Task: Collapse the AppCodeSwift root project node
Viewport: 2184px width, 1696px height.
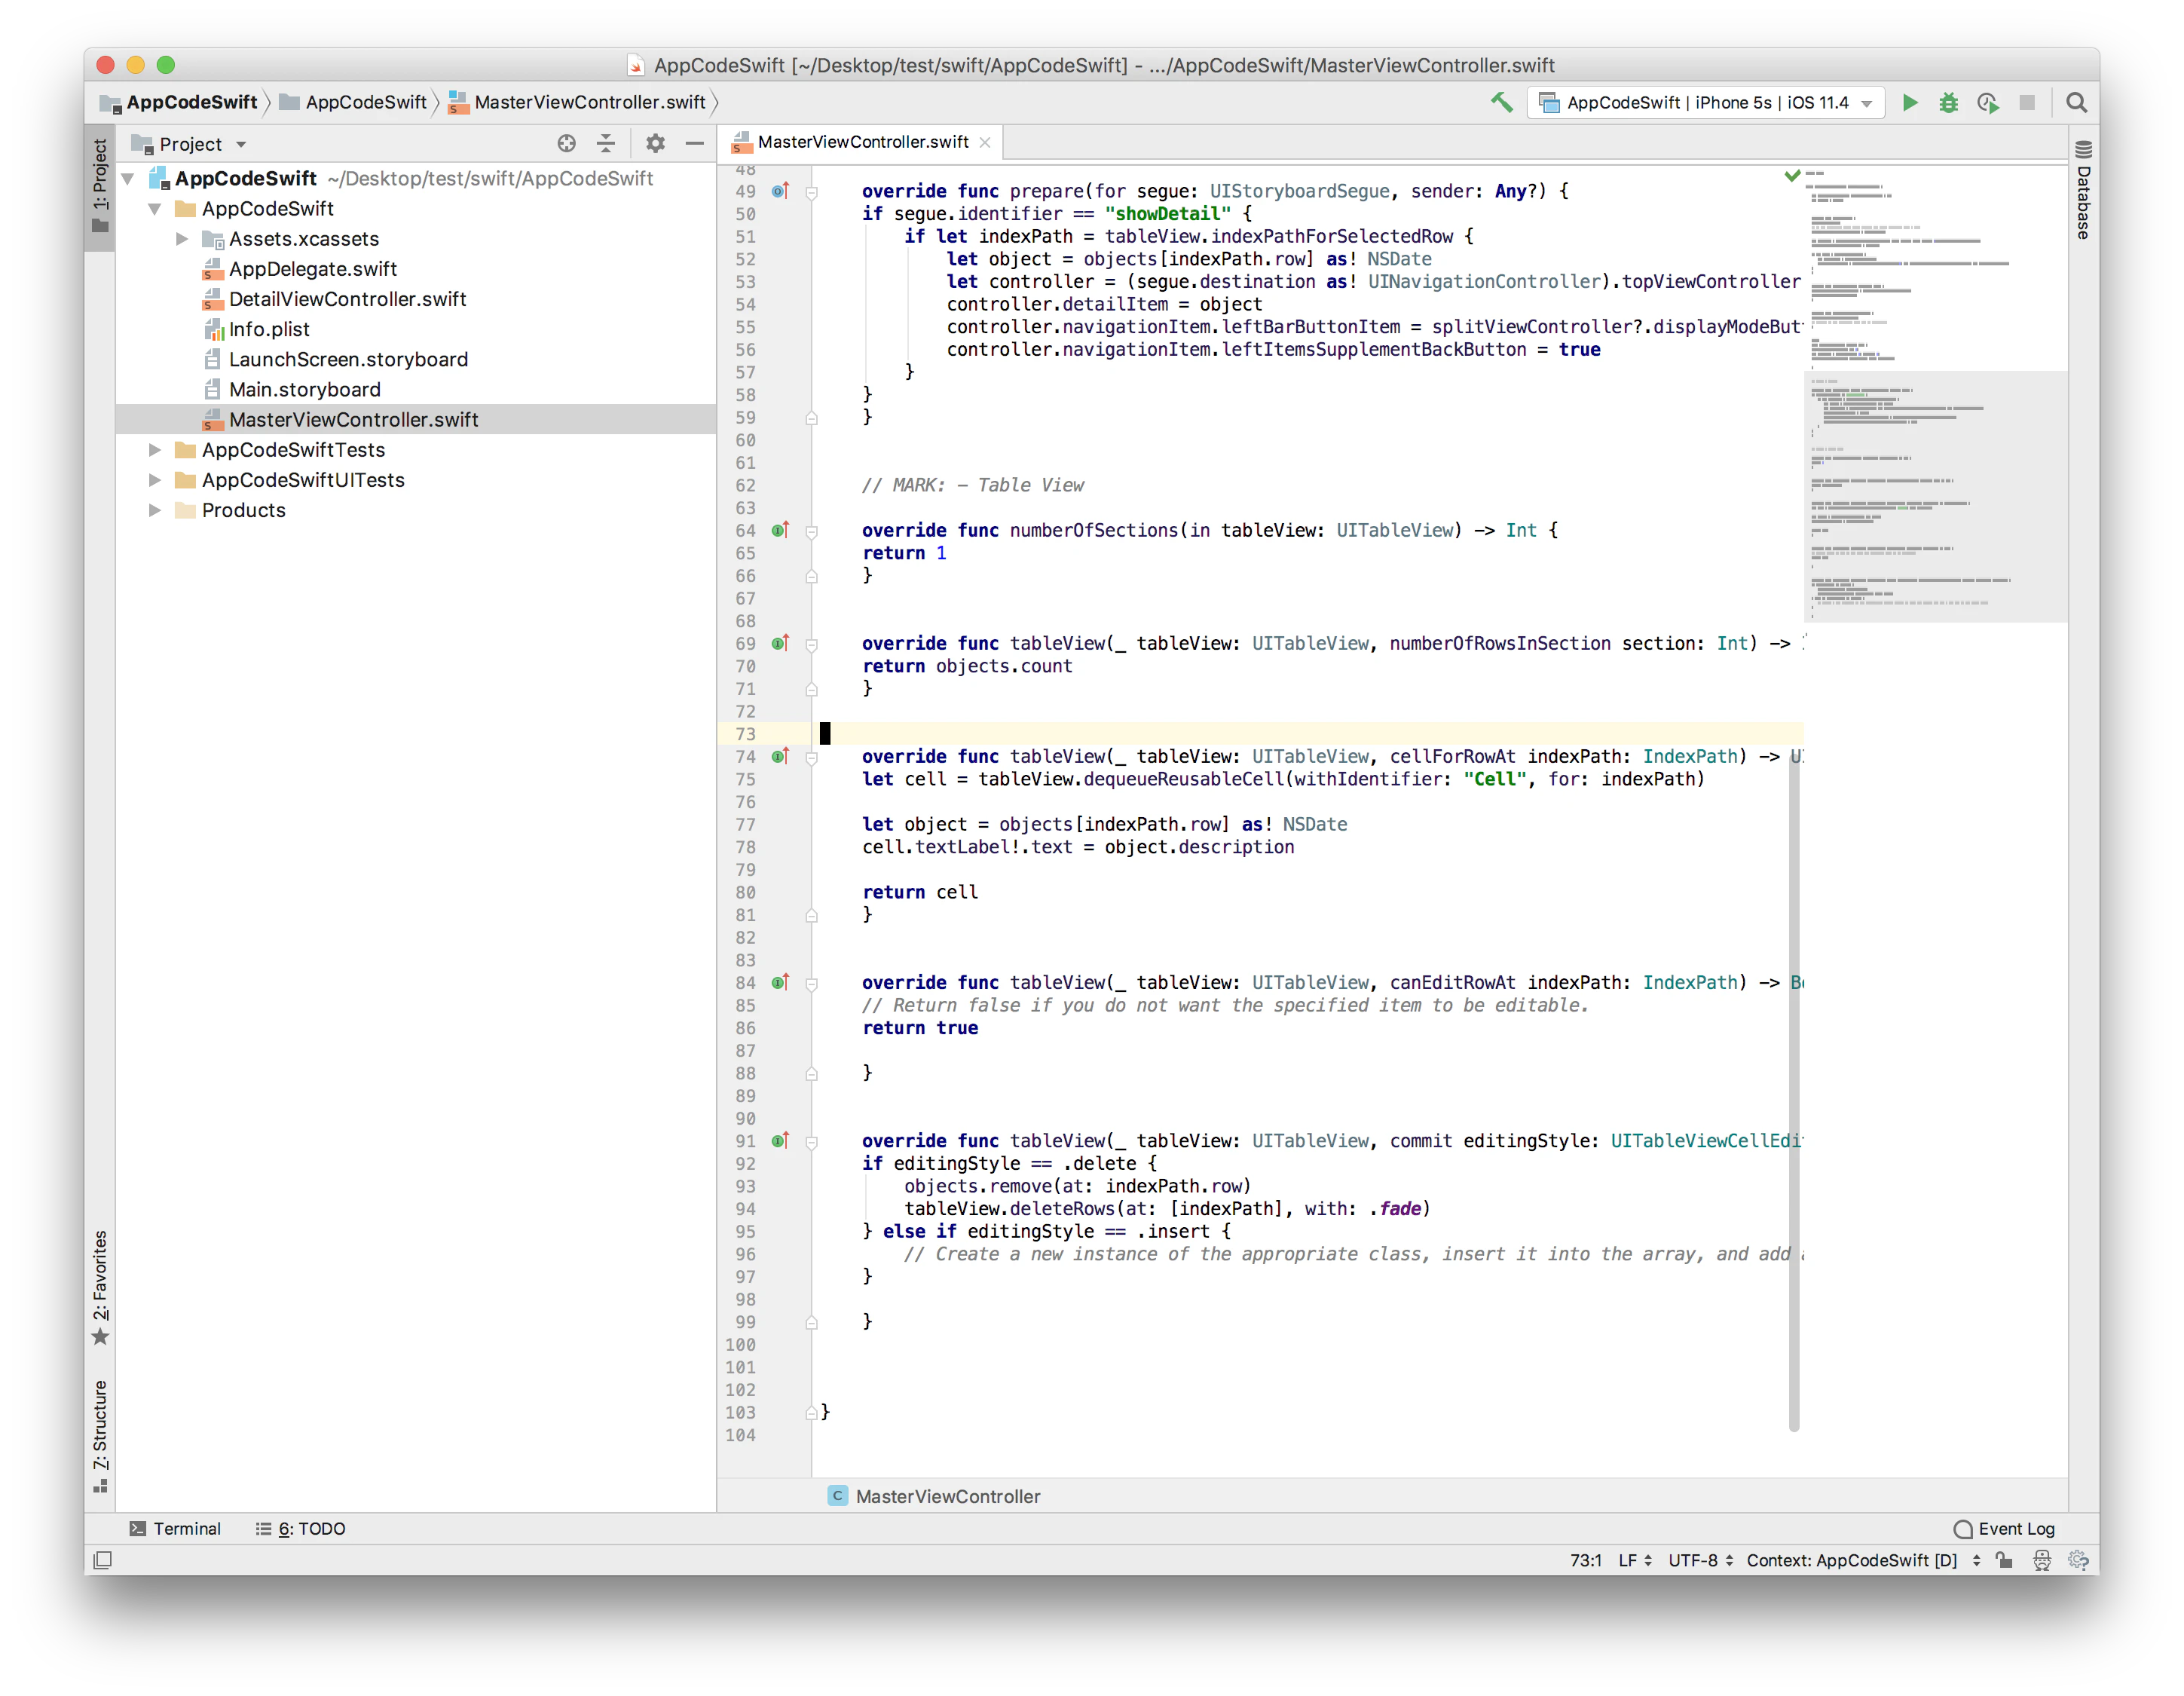Action: click(x=128, y=179)
